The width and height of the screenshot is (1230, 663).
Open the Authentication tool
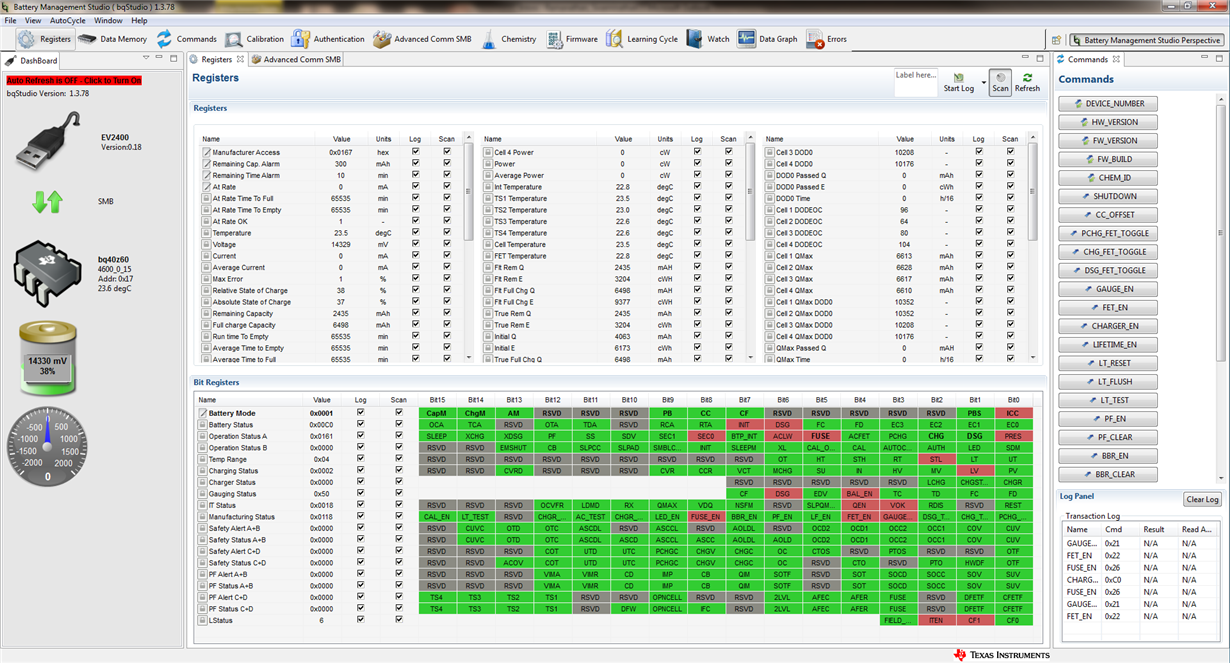pos(328,39)
